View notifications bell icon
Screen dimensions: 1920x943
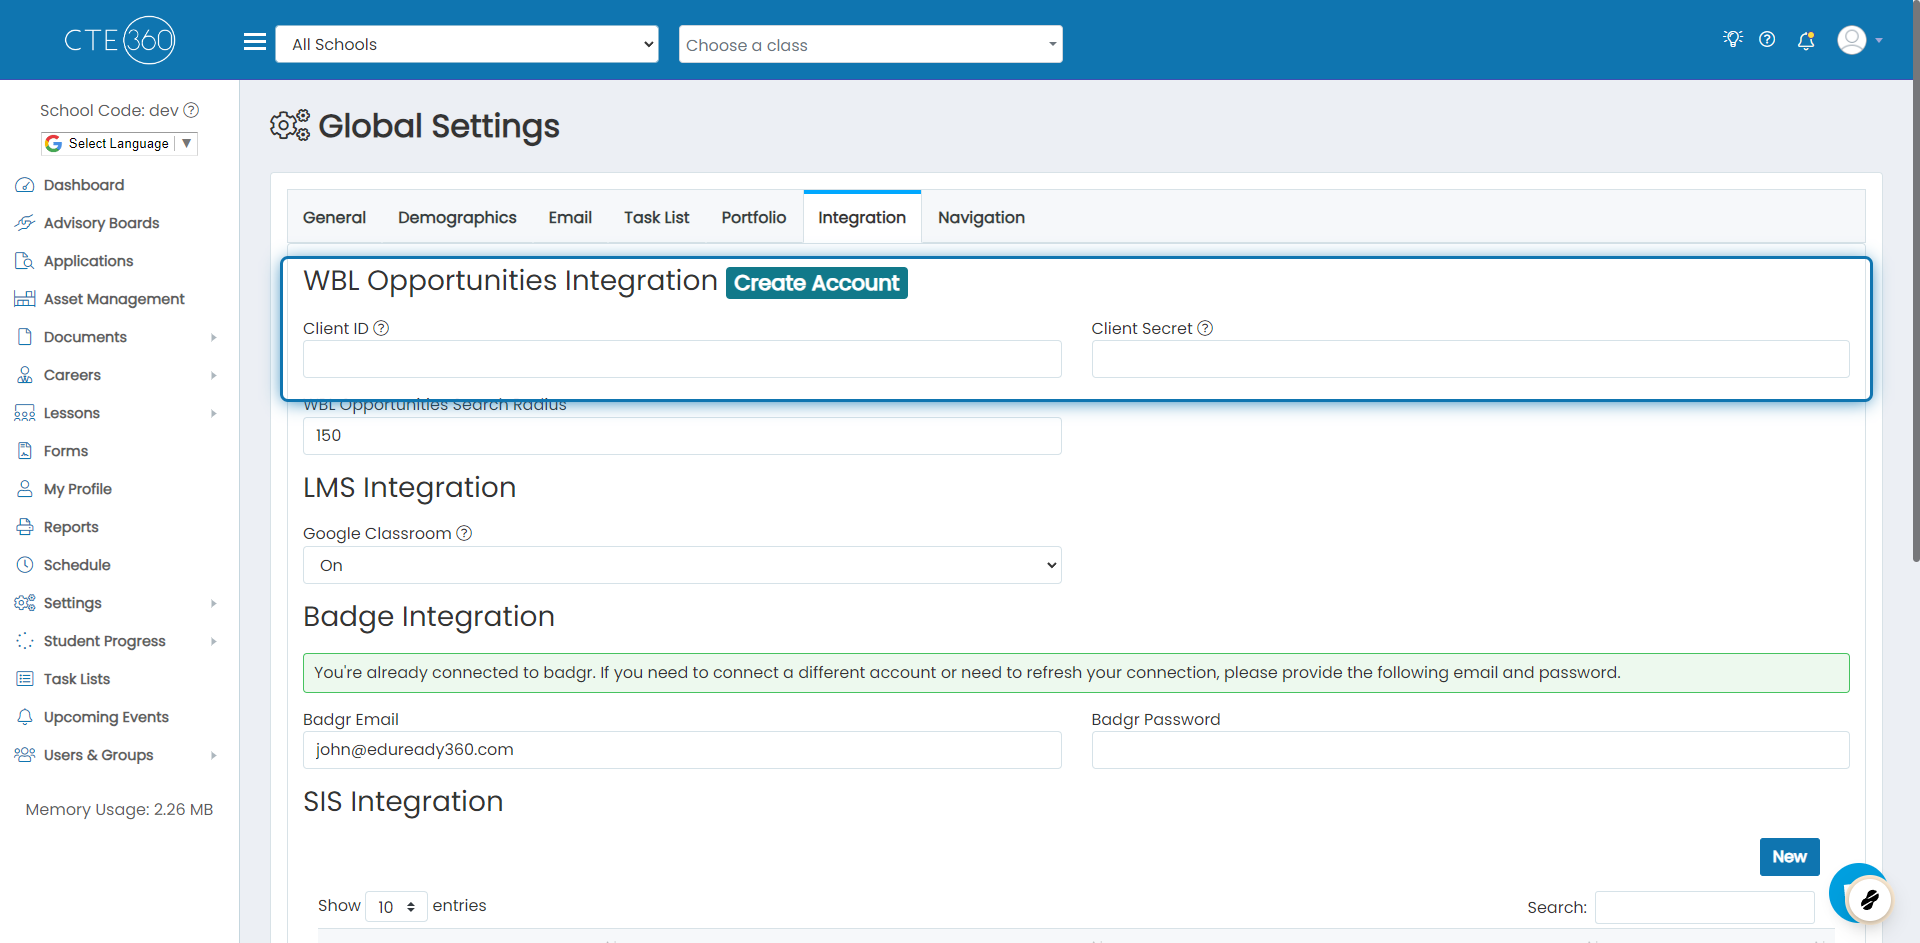(1806, 40)
